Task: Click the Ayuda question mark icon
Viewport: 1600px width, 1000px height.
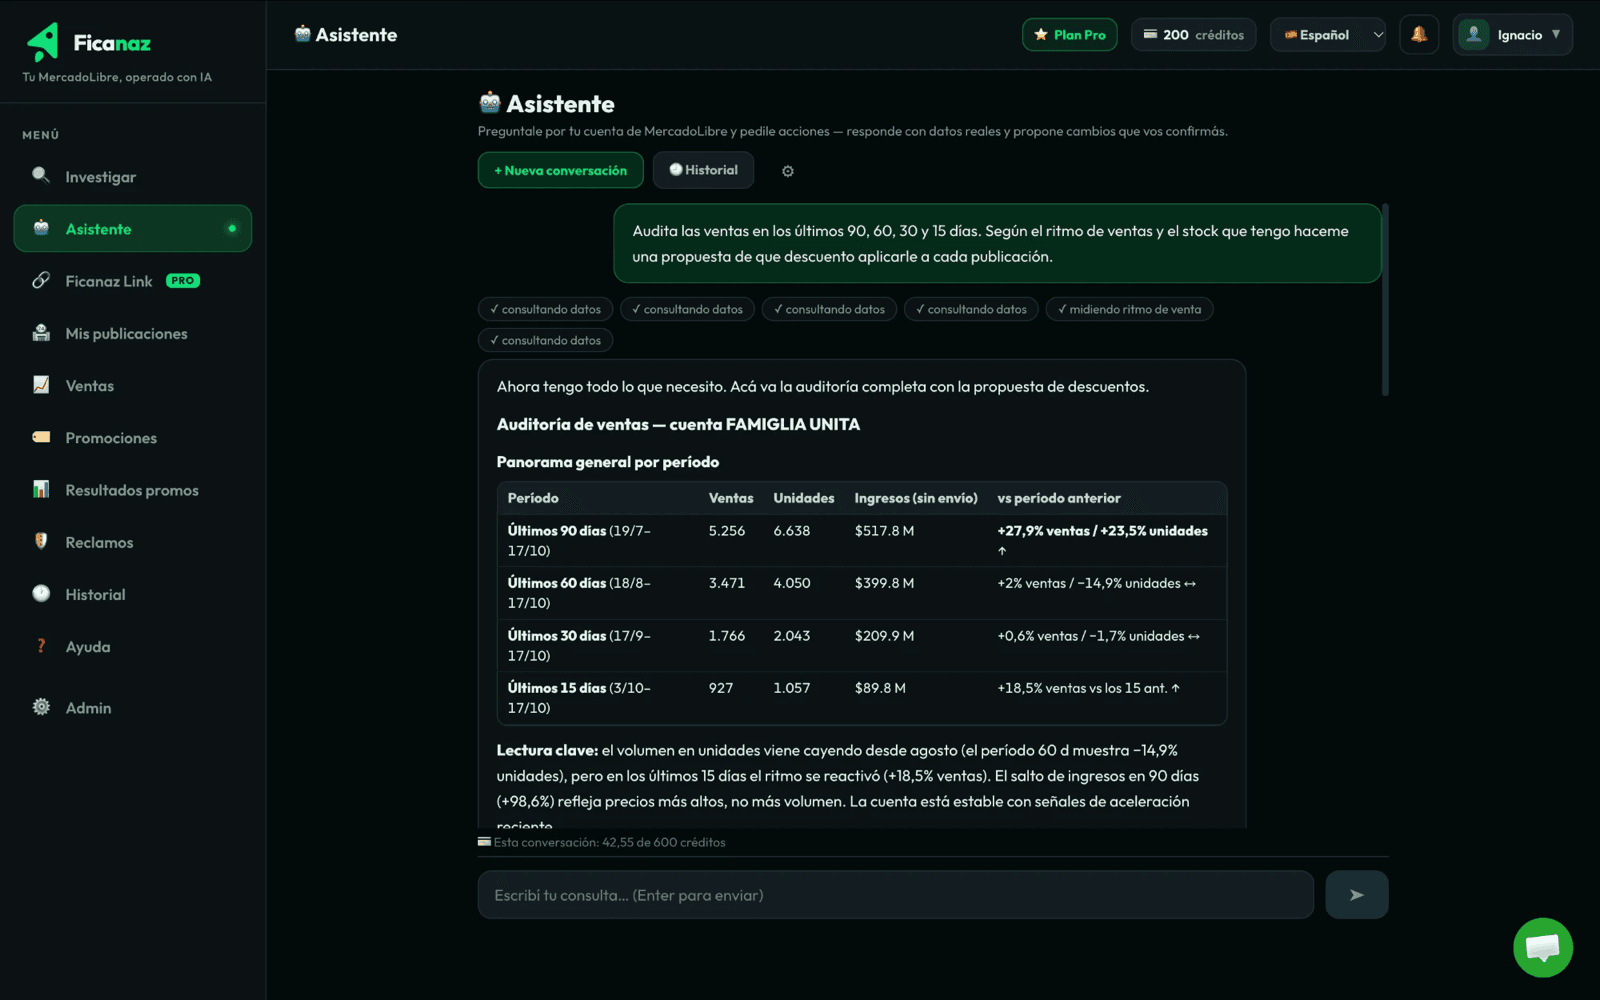Action: click(x=41, y=646)
